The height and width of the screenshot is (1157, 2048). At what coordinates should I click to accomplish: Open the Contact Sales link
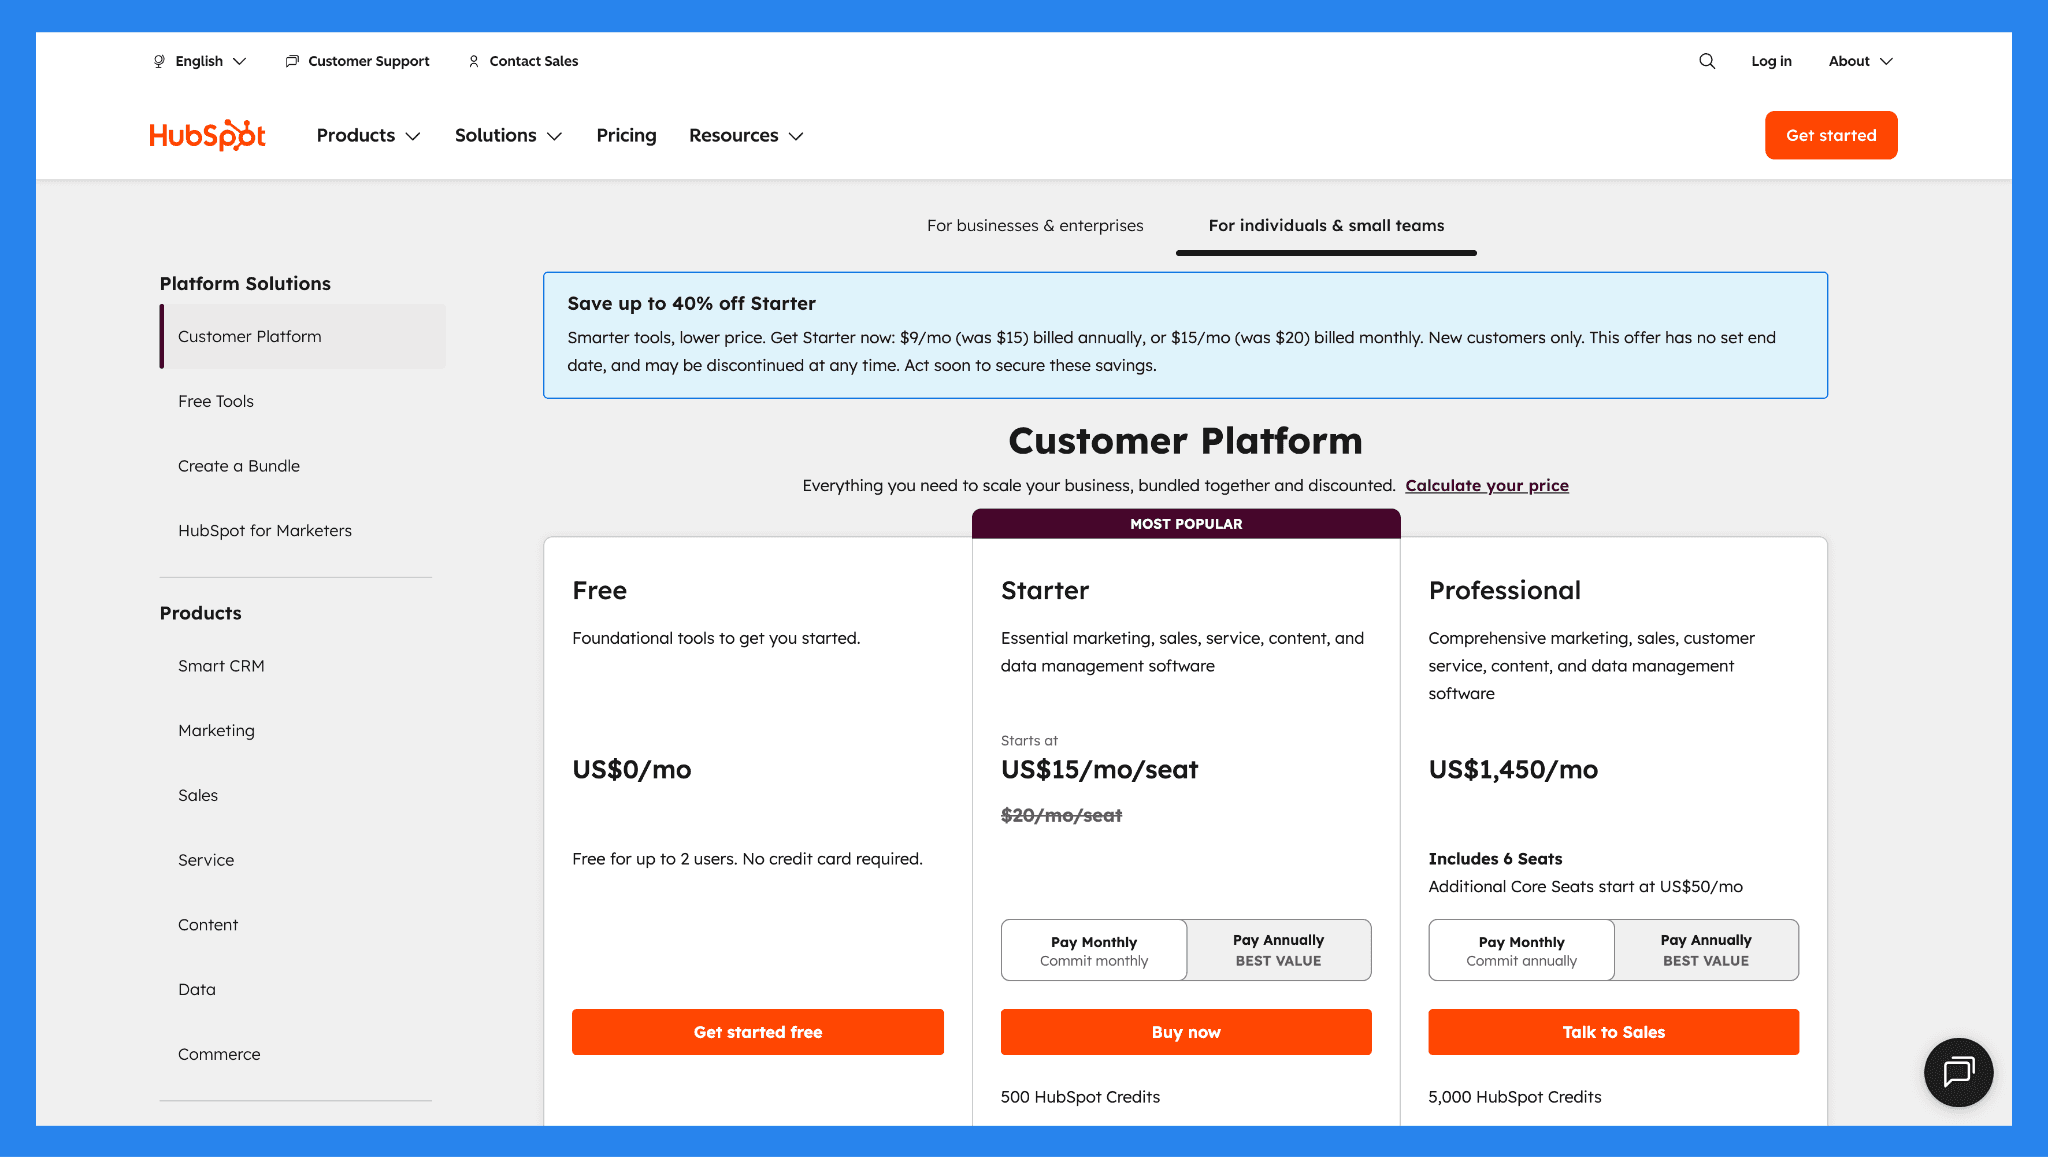click(534, 61)
